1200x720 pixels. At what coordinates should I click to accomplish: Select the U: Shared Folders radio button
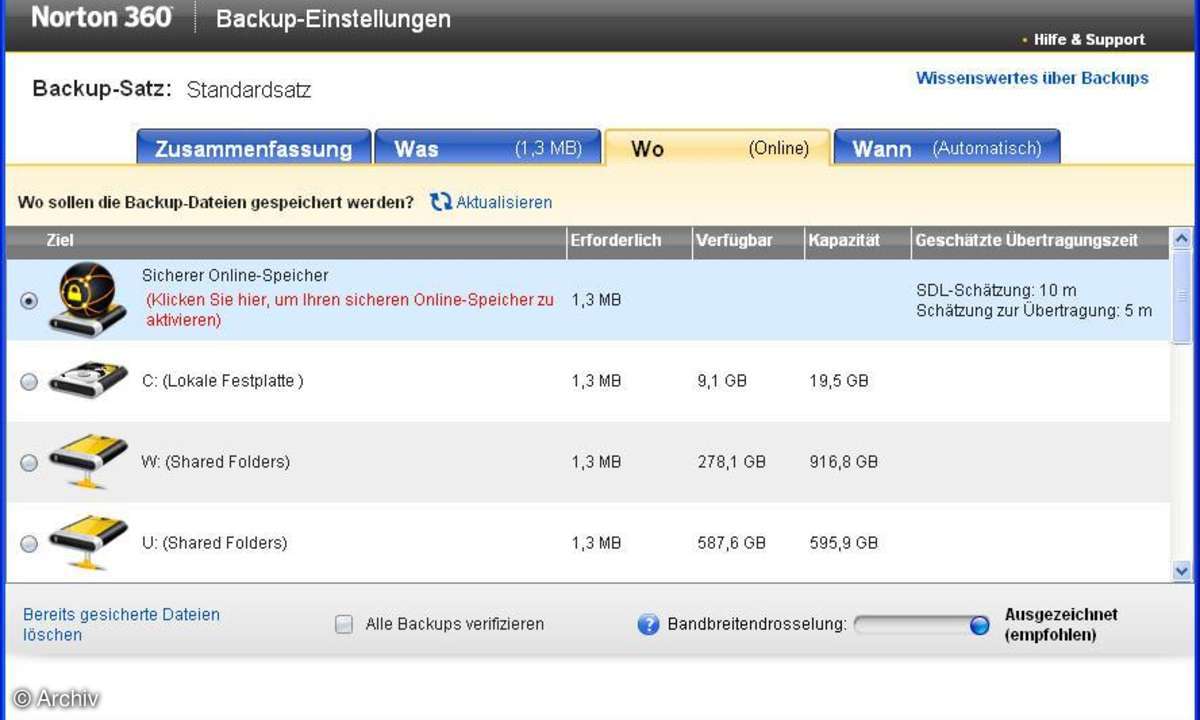click(x=29, y=543)
